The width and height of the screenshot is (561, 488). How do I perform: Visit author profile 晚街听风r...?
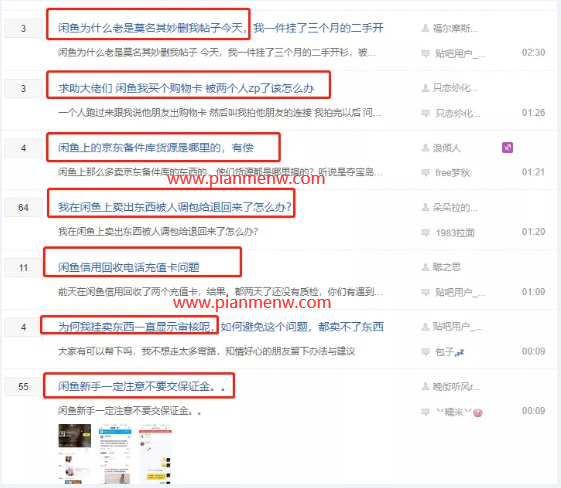coord(457,386)
